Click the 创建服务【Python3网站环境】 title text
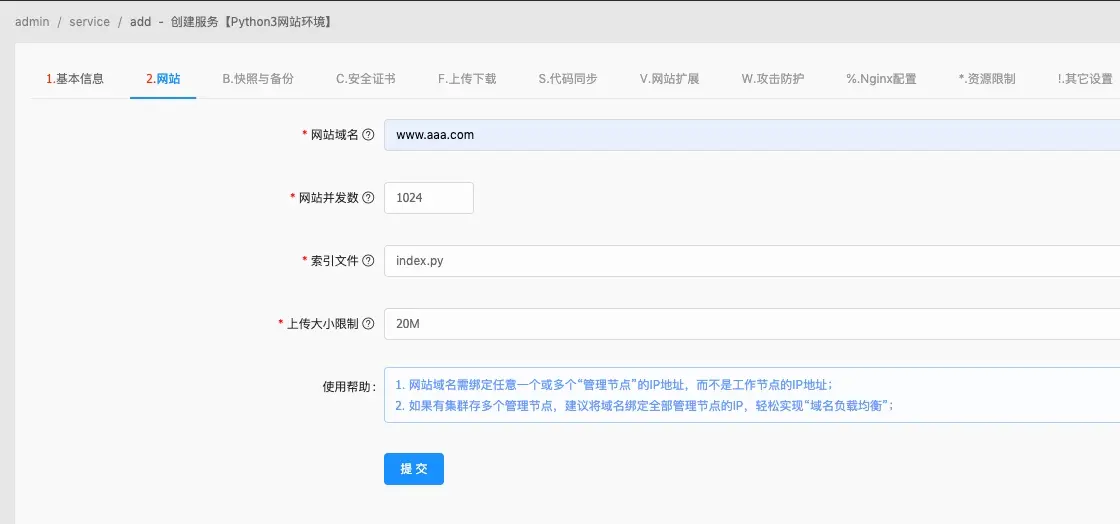 (x=252, y=21)
